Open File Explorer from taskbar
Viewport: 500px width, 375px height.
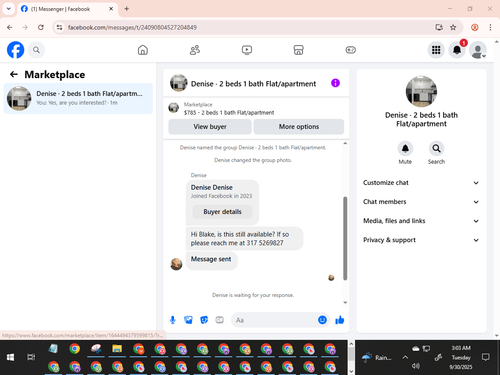pos(117,349)
